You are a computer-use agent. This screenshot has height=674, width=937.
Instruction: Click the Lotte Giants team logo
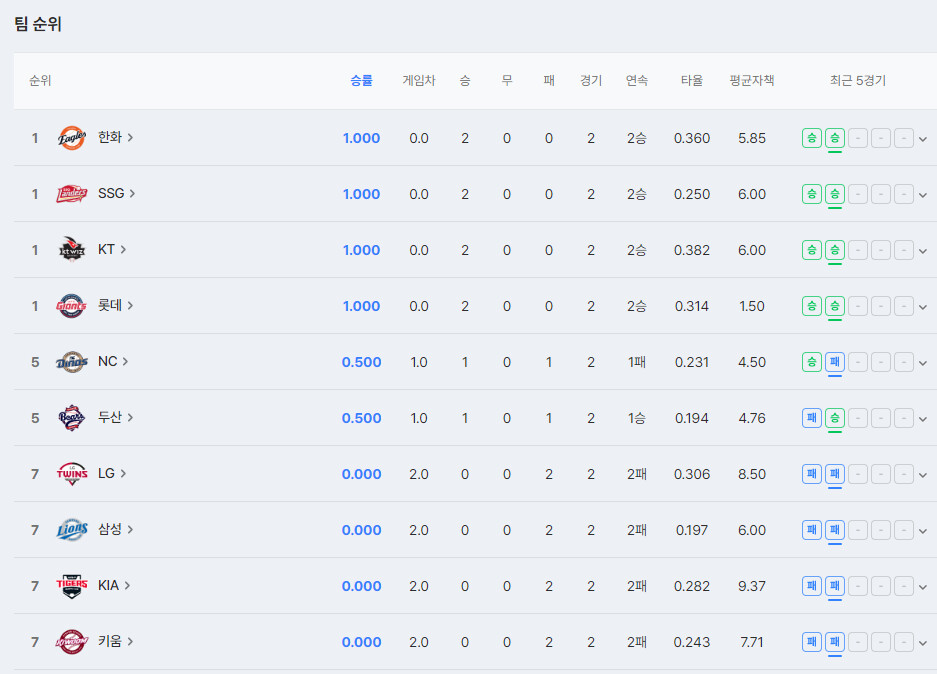(72, 306)
